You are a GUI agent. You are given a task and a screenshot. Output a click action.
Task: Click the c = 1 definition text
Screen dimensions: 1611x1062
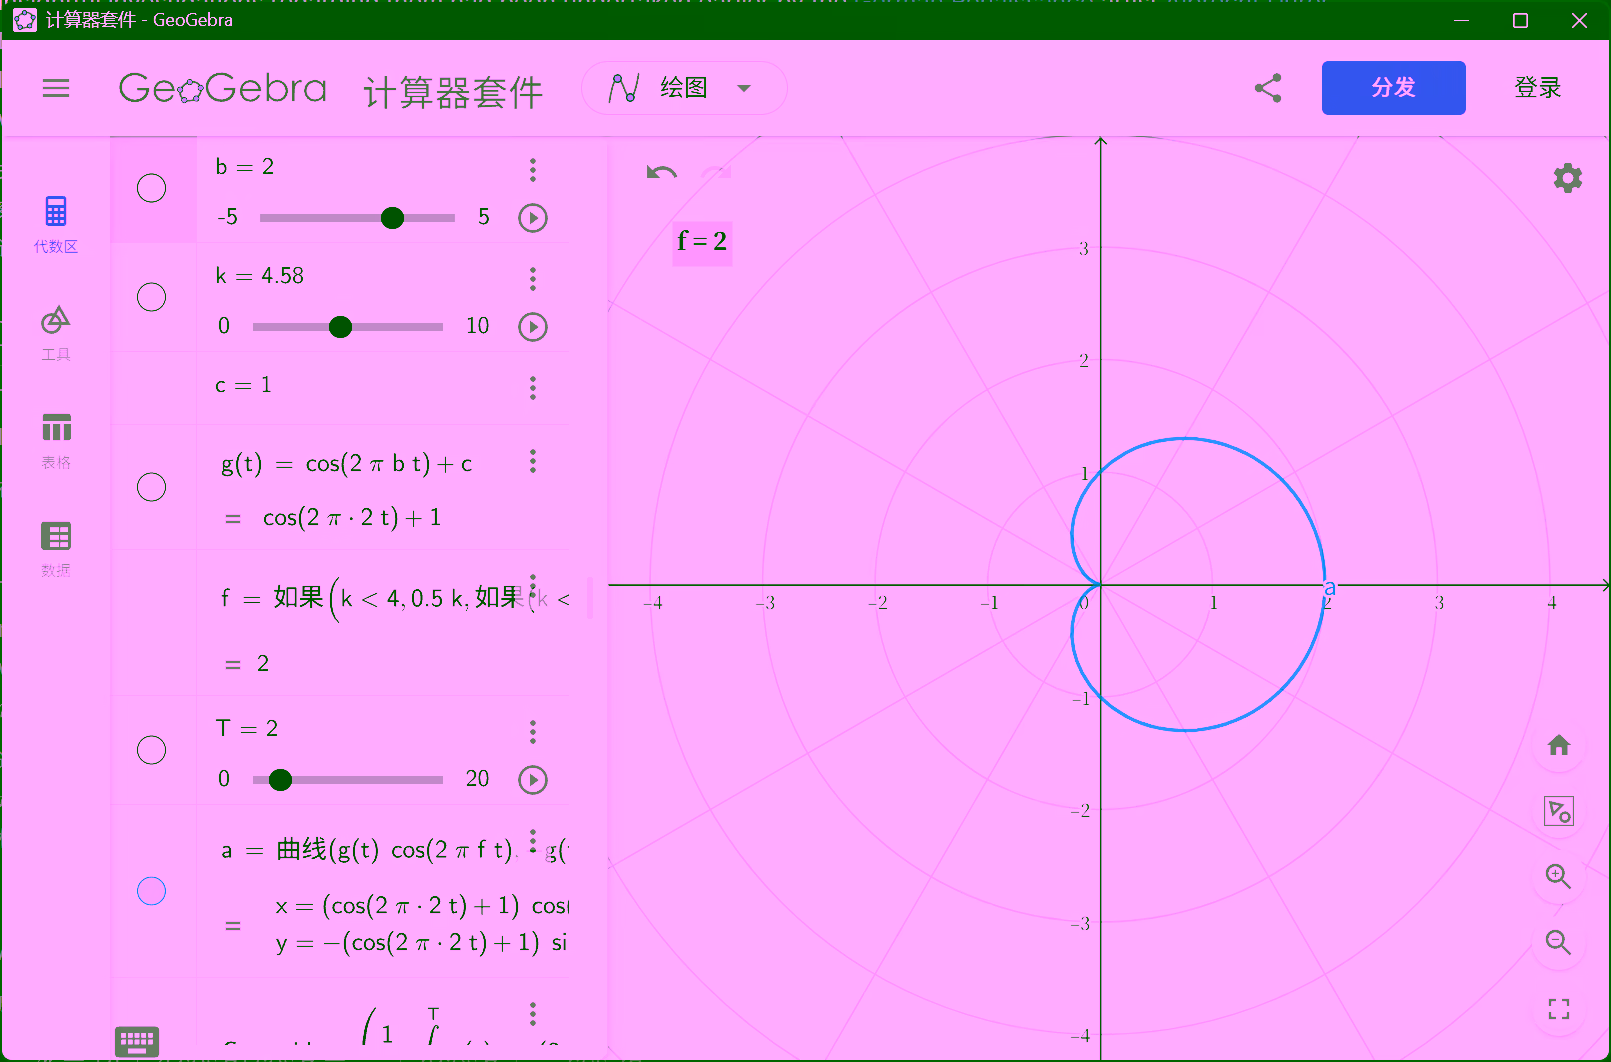pos(243,385)
